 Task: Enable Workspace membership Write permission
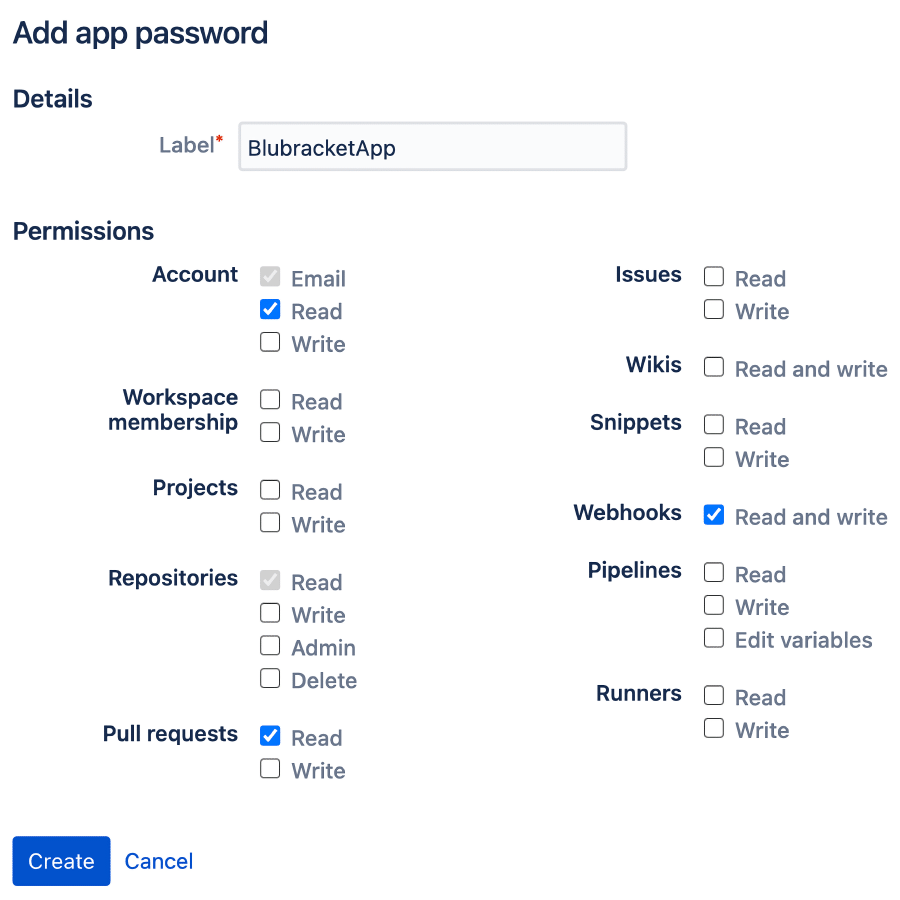[x=270, y=433]
